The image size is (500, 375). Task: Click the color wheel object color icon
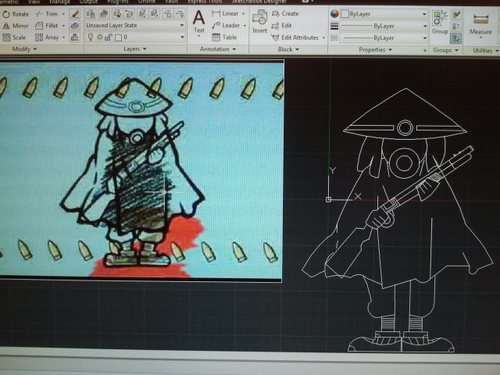pyautogui.click(x=334, y=14)
